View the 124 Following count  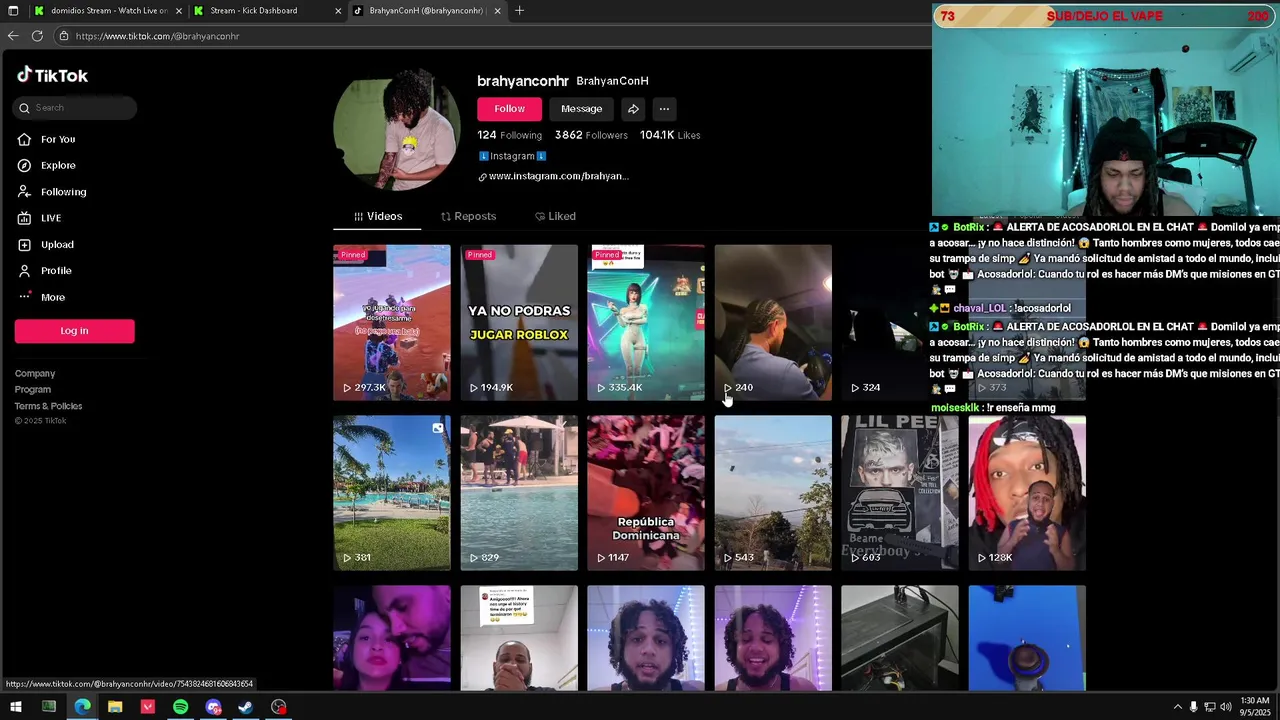[509, 135]
